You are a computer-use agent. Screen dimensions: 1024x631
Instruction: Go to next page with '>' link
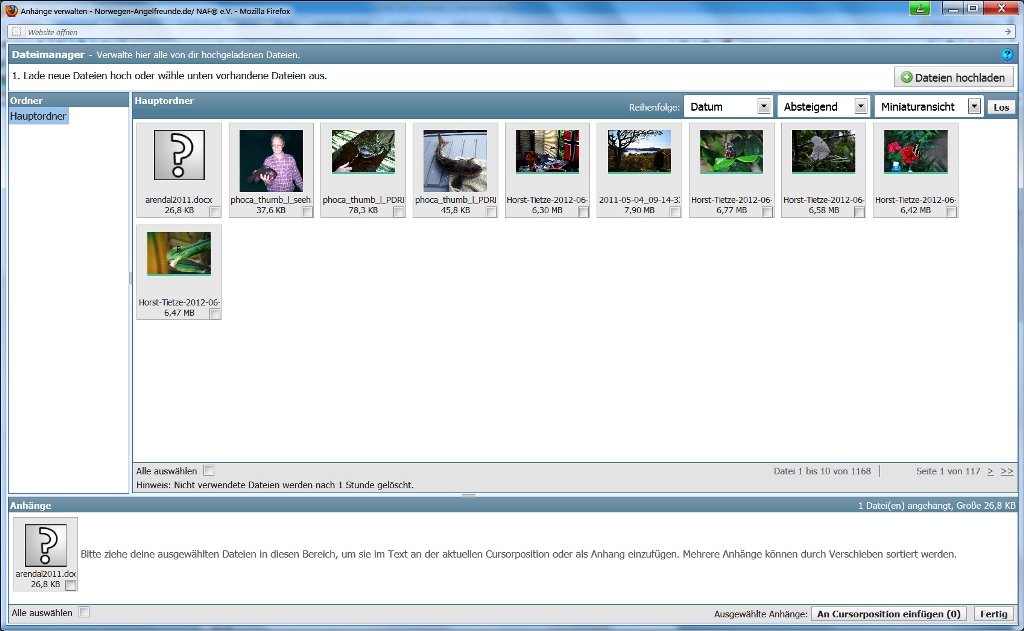click(x=990, y=470)
